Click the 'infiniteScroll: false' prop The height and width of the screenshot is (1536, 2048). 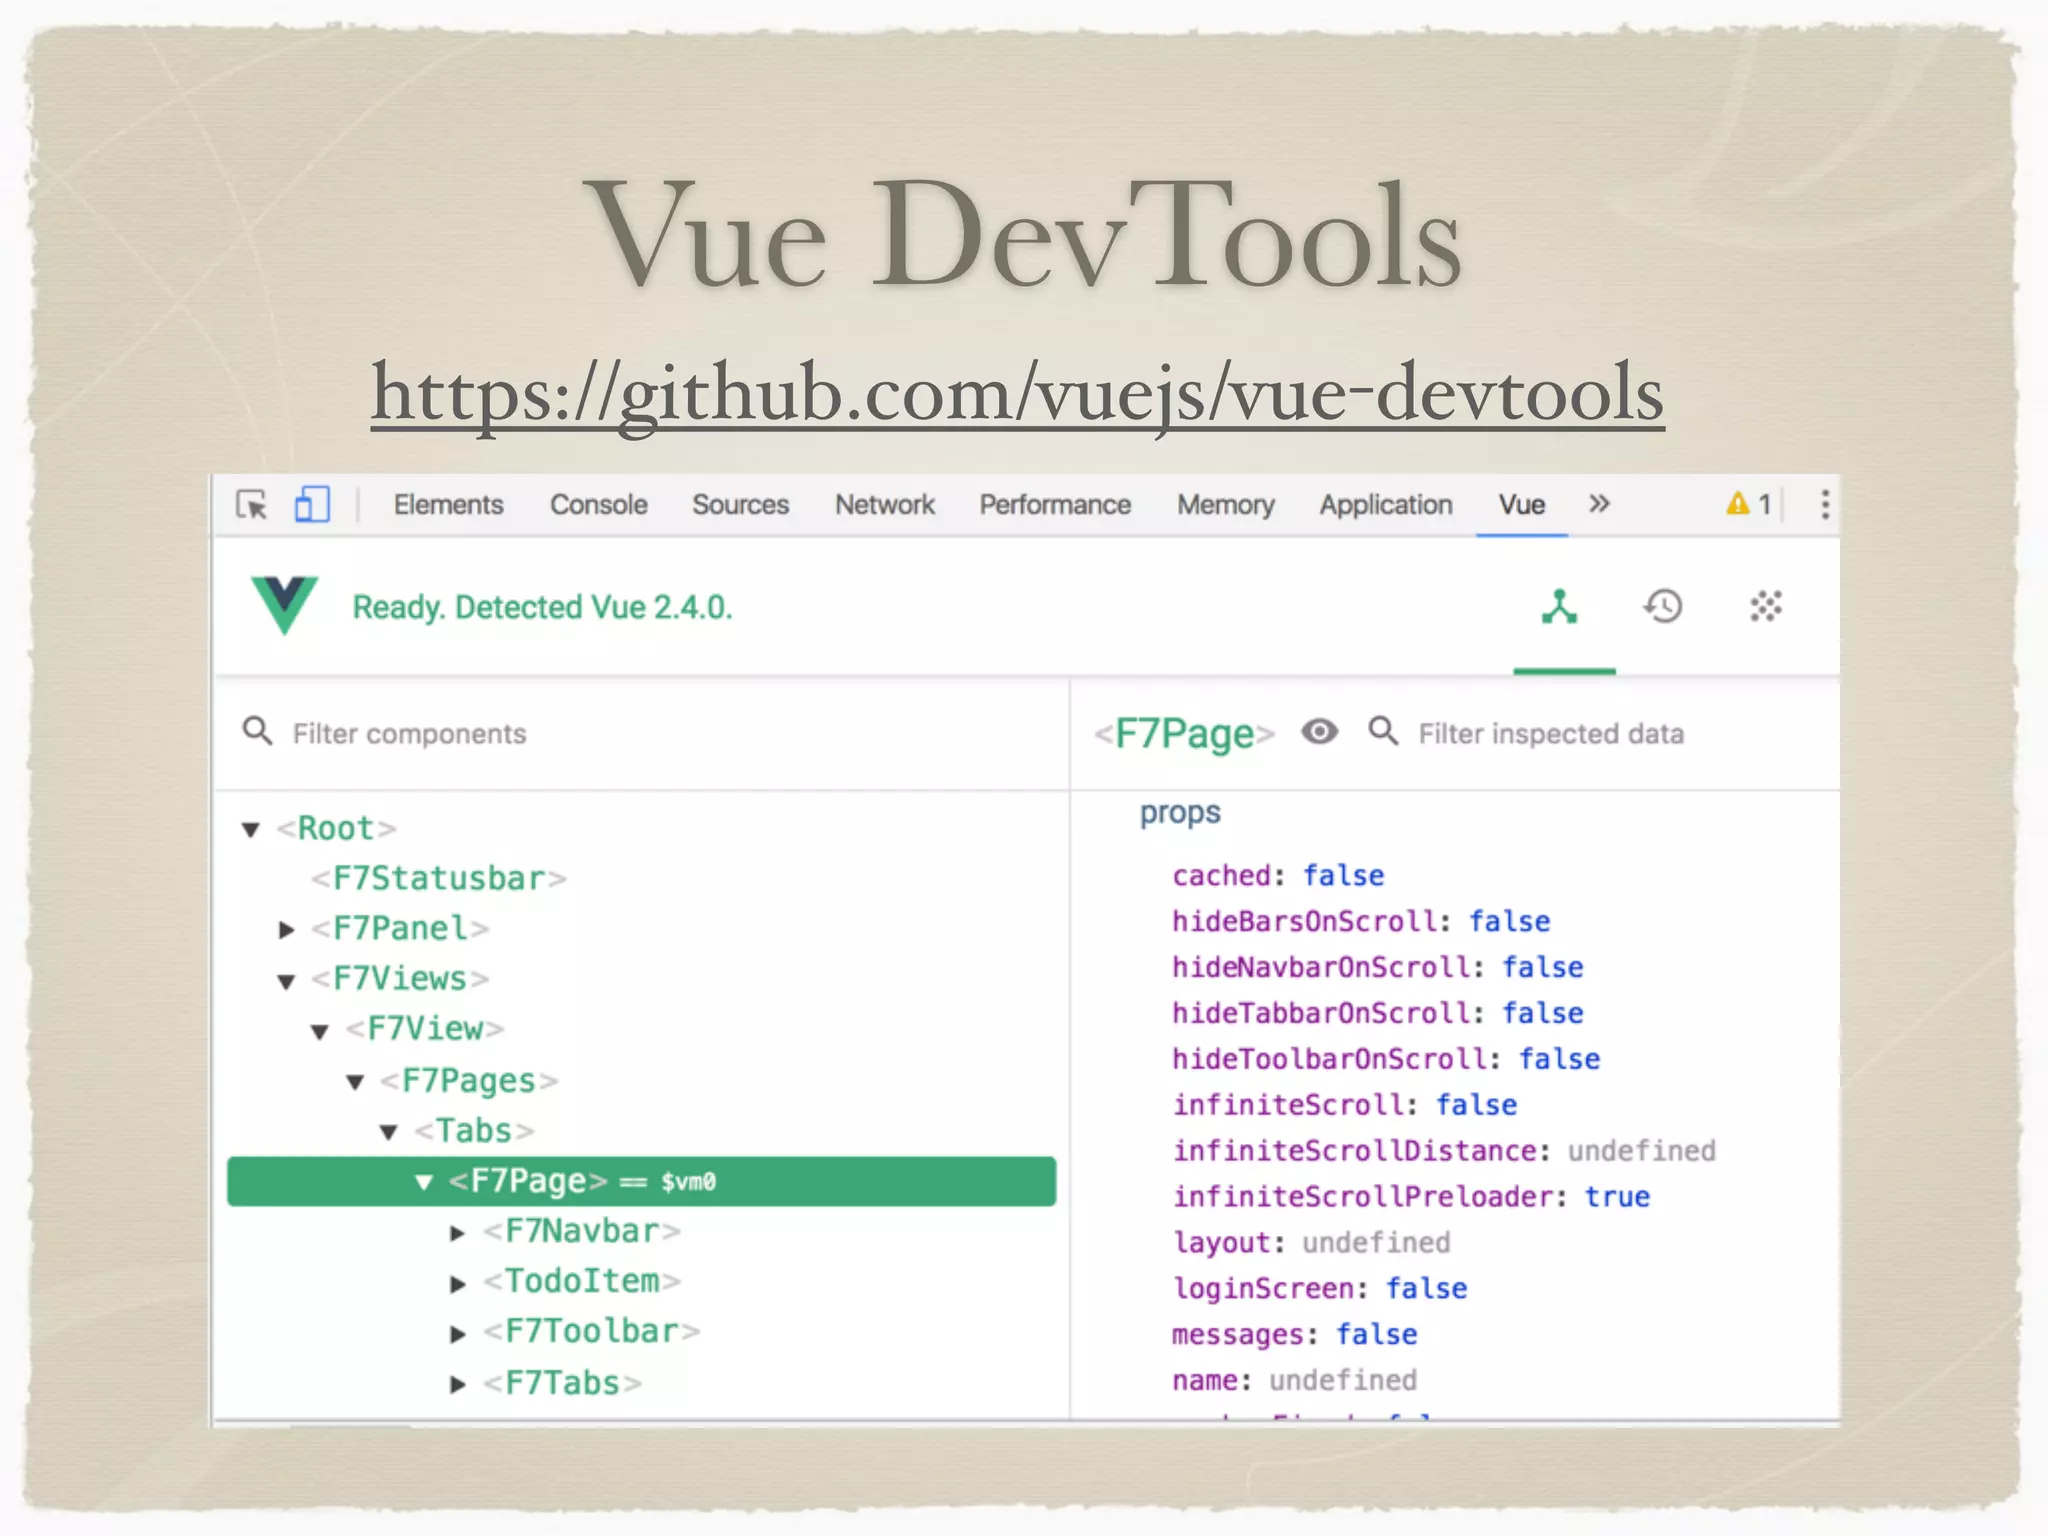[1345, 1105]
